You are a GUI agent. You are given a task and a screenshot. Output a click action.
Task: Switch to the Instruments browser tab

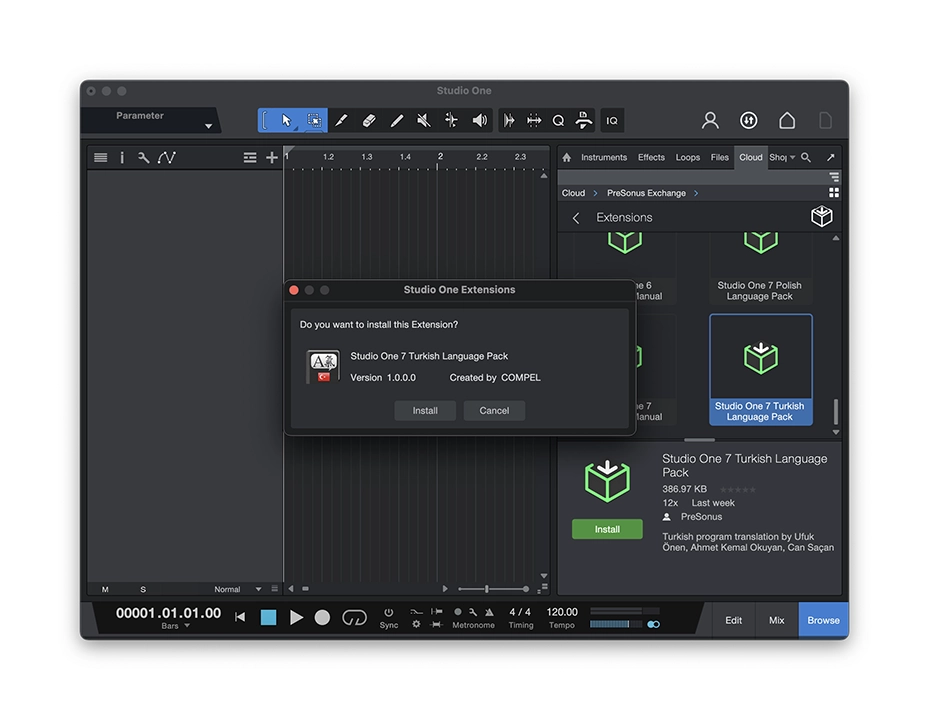tap(604, 157)
